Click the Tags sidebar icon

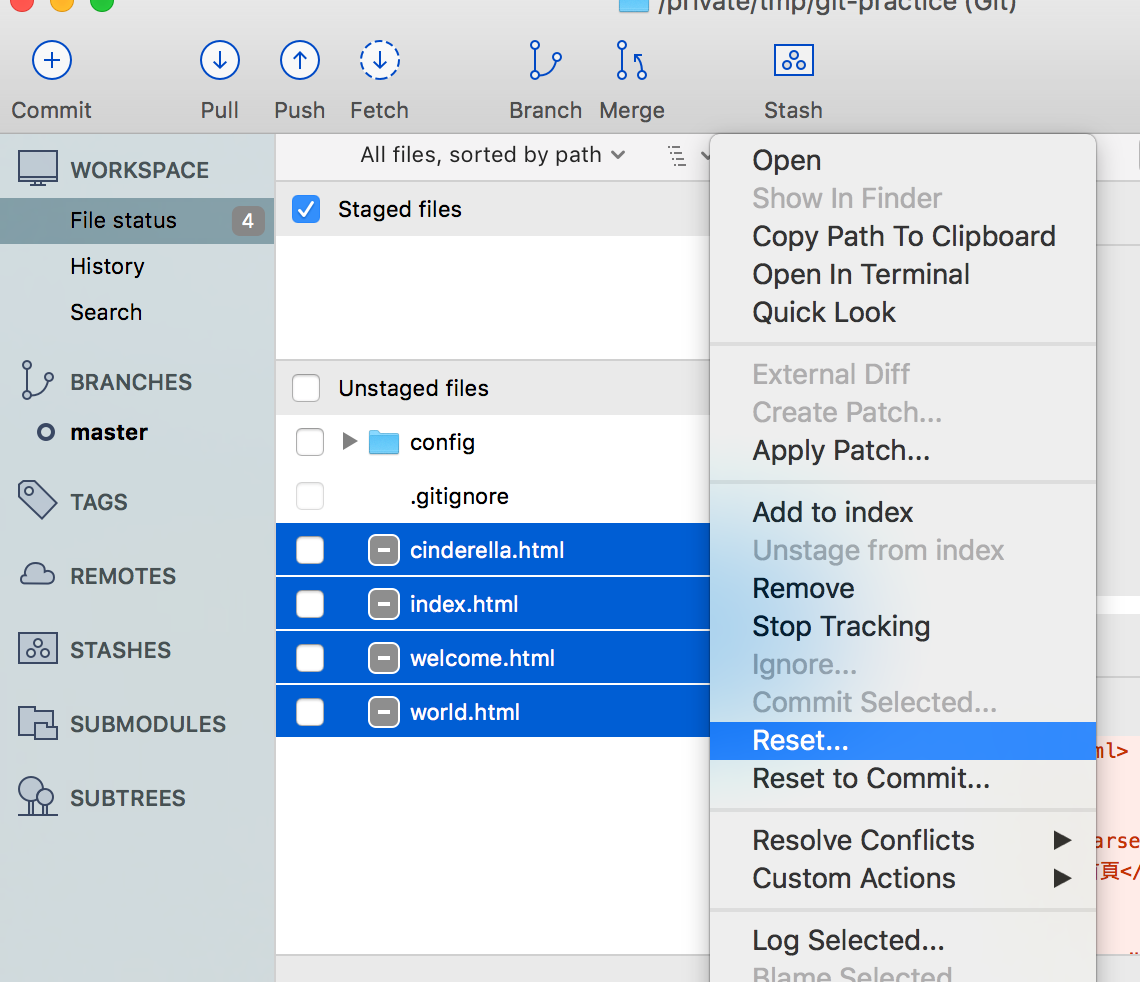[38, 501]
